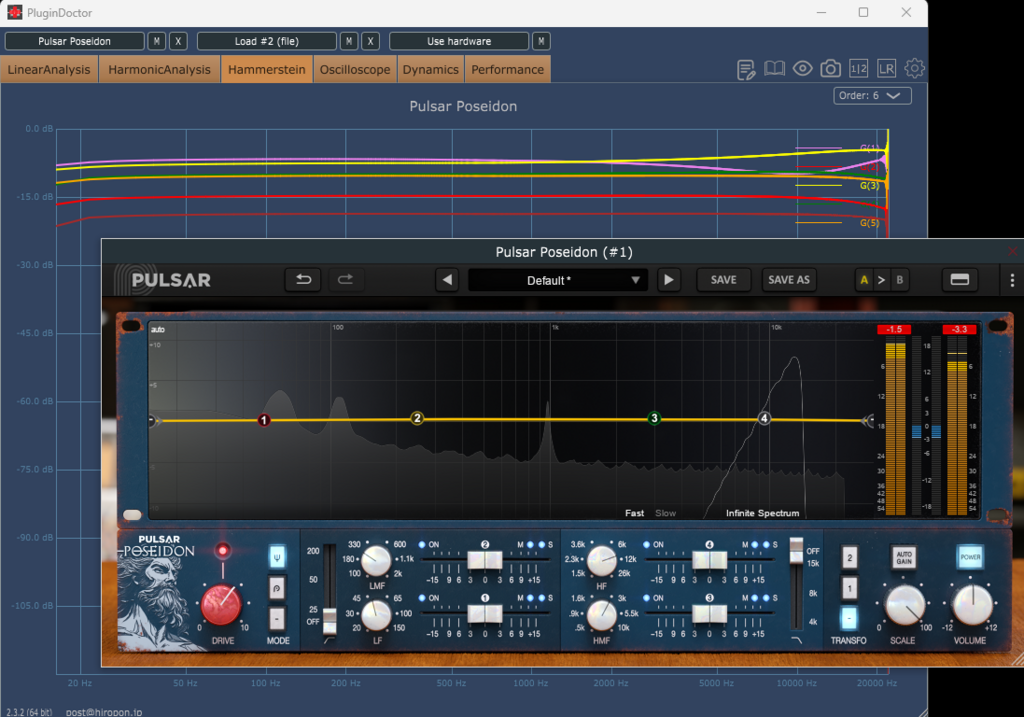Open PluginDoctor settings gear
Image resolution: width=1024 pixels, height=717 pixels.
point(914,69)
